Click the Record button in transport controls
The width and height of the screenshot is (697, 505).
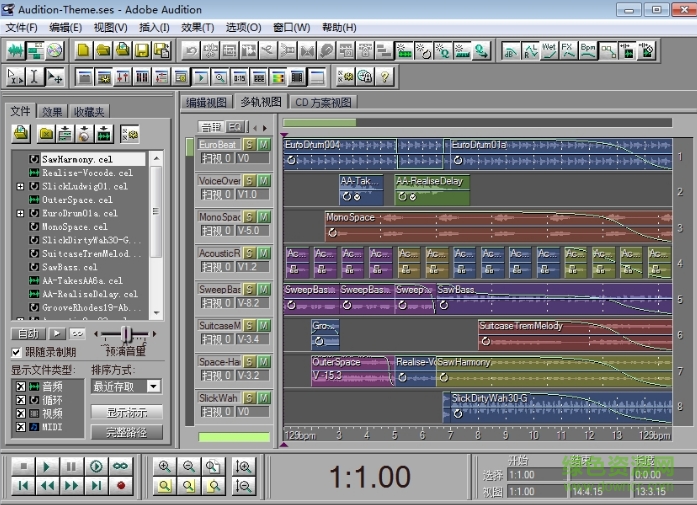(121, 486)
